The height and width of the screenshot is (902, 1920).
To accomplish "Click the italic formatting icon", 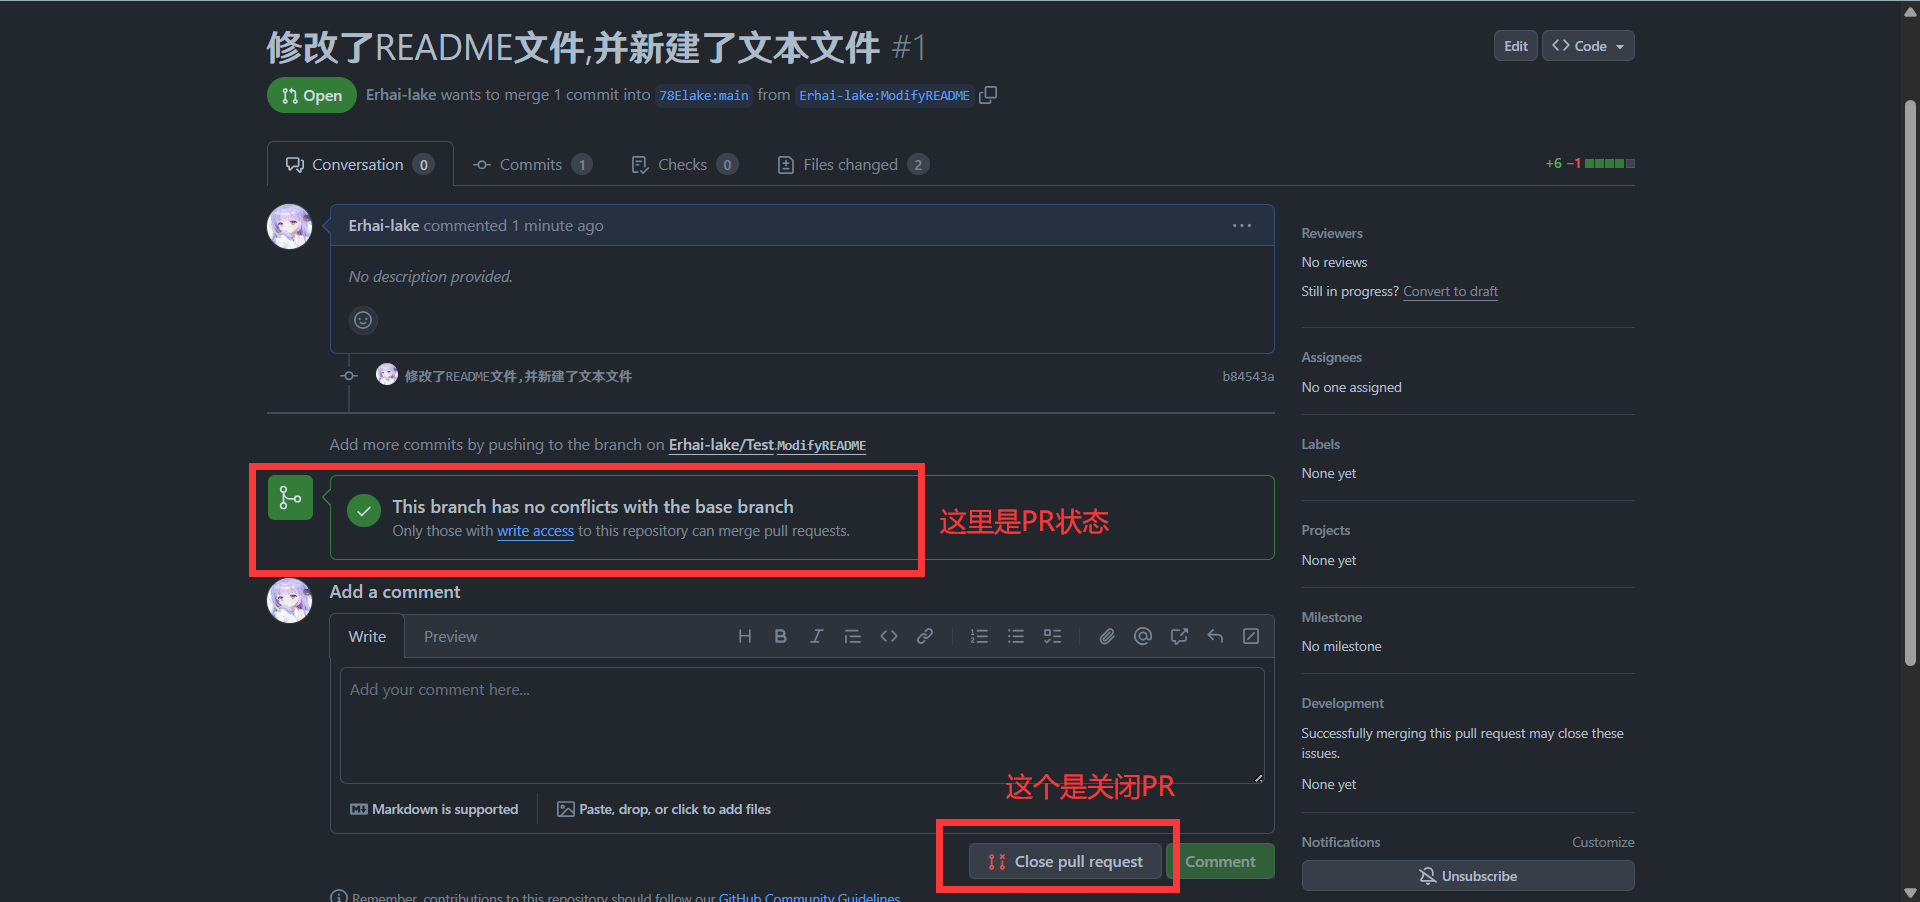I will click(x=816, y=636).
